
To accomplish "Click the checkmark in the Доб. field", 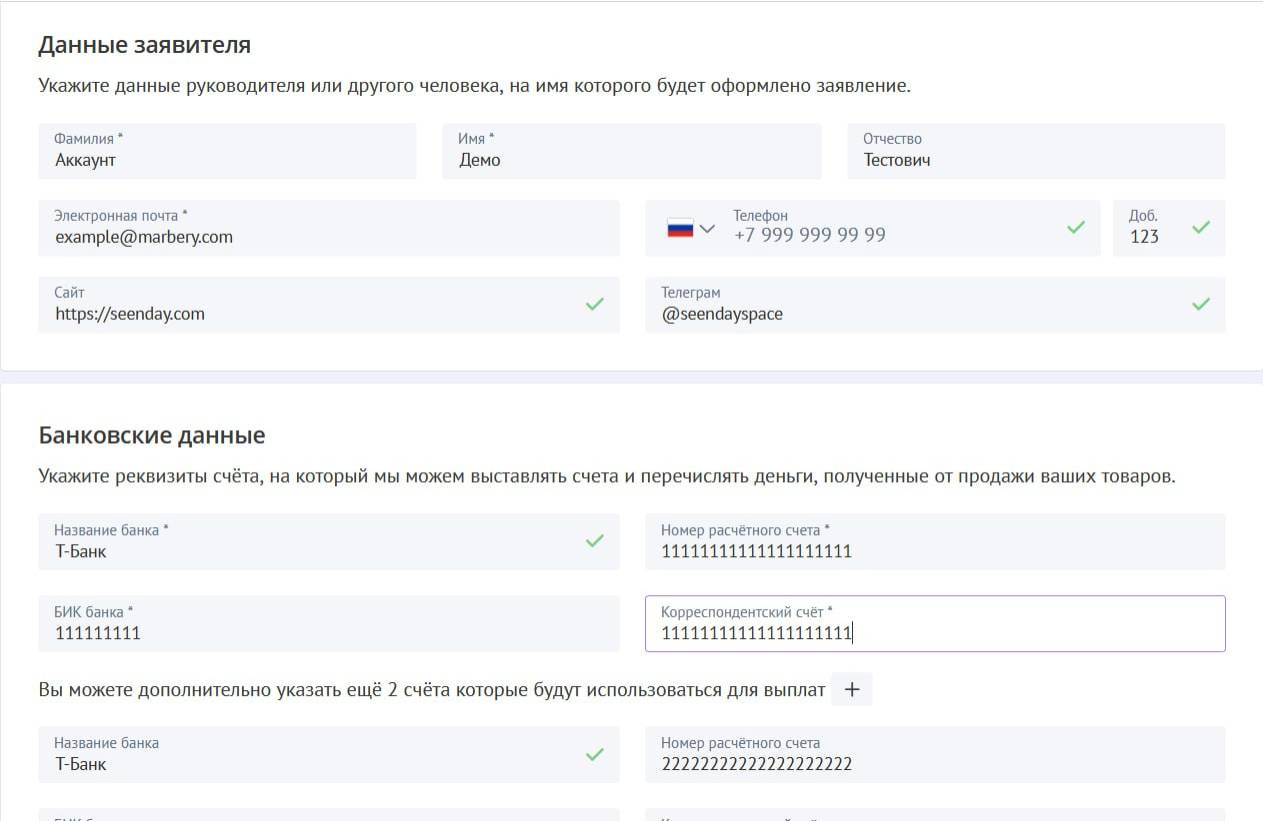I will tap(1201, 227).
